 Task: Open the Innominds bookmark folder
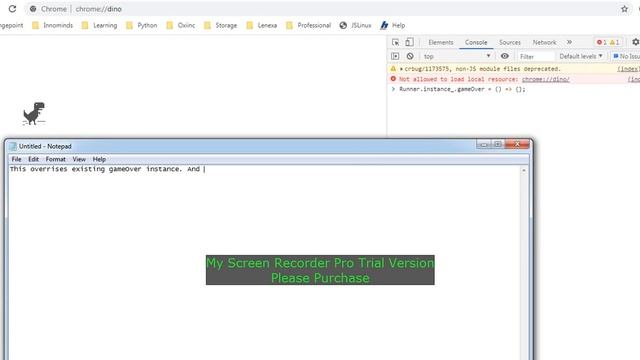tap(53, 25)
